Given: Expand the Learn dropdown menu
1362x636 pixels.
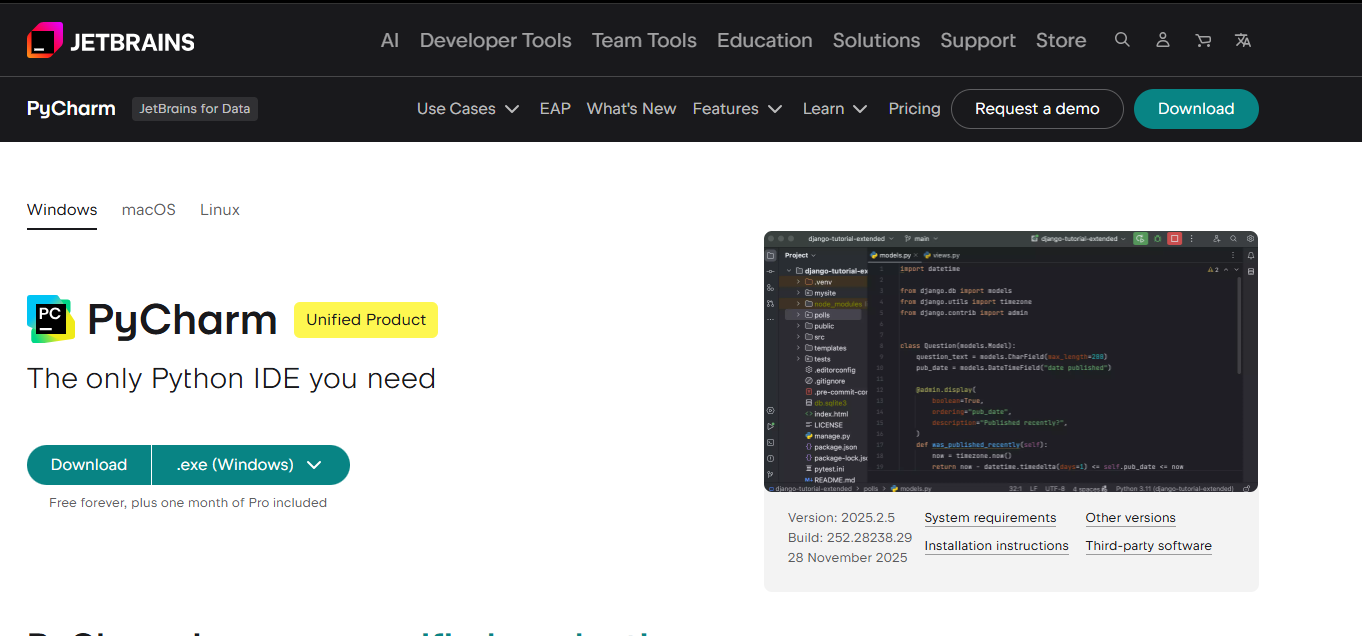Looking at the screenshot, I should click(835, 109).
